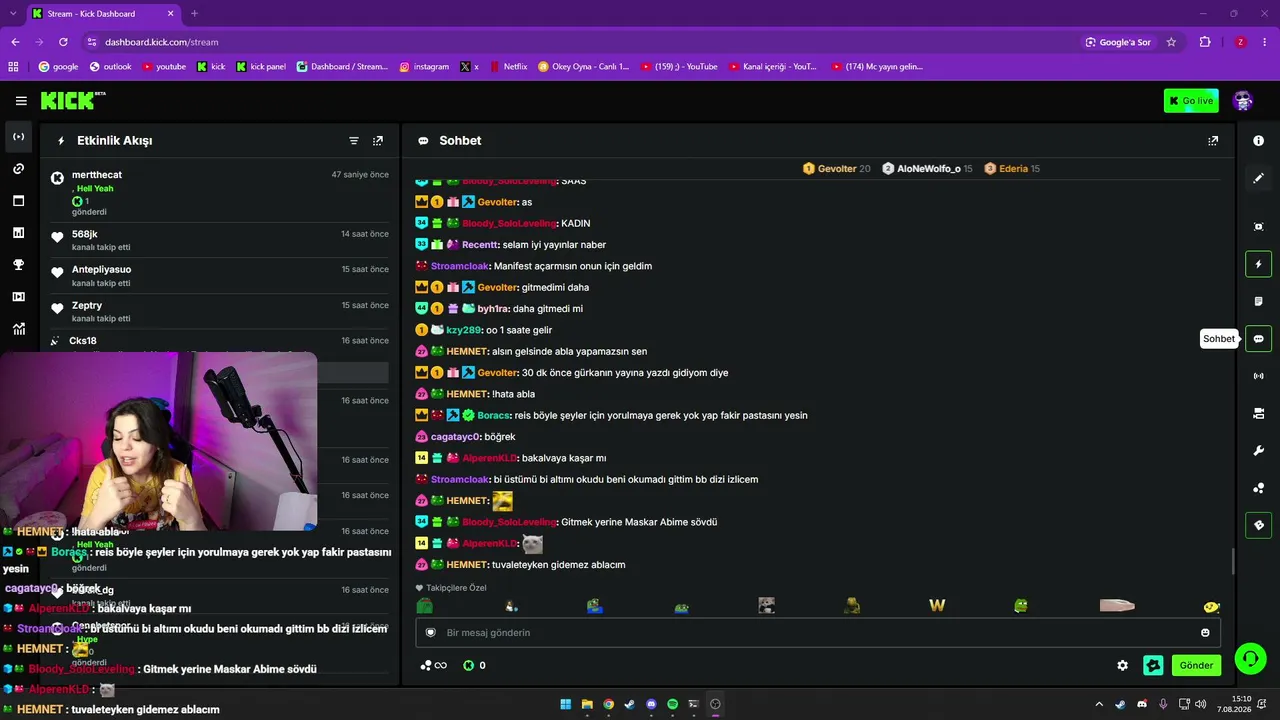Open the Windows Start menu

pyautogui.click(x=566, y=704)
